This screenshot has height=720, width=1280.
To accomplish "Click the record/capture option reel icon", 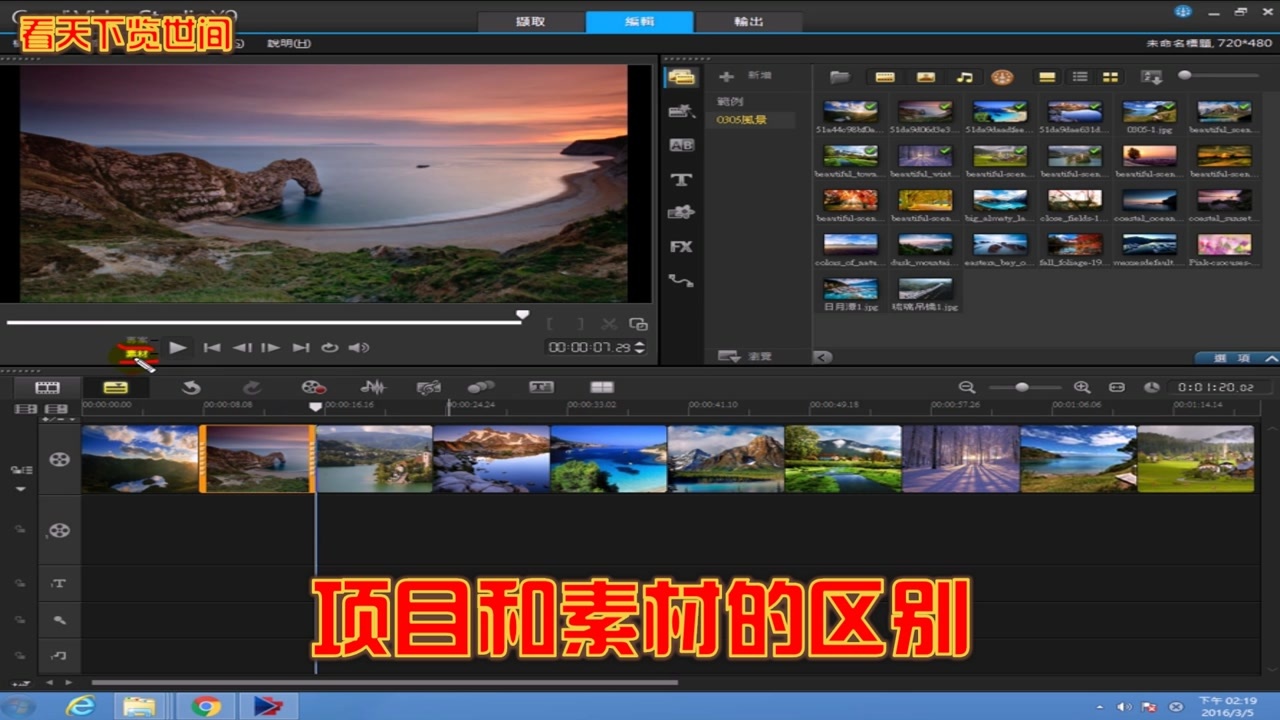I will coord(313,387).
